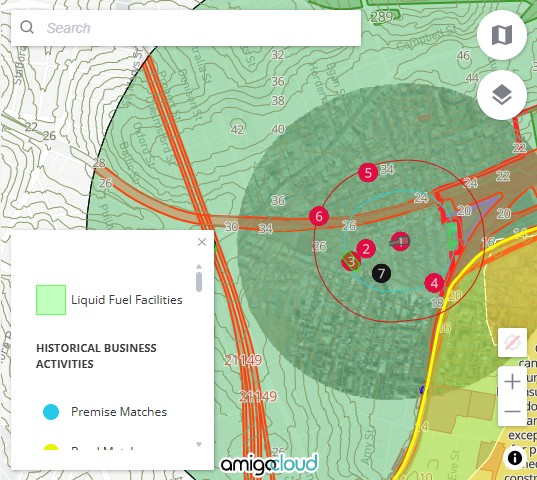Click the compass reset rotation button

[x=512, y=342]
